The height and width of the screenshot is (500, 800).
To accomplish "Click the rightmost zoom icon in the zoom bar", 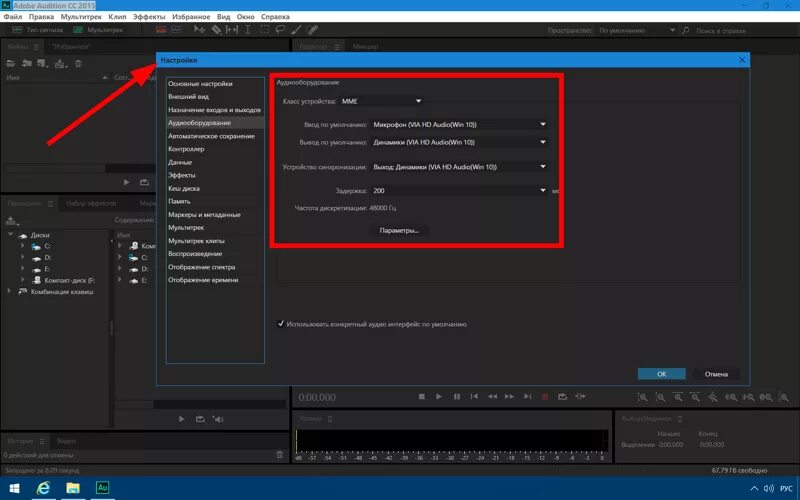I will pyautogui.click(x=784, y=397).
